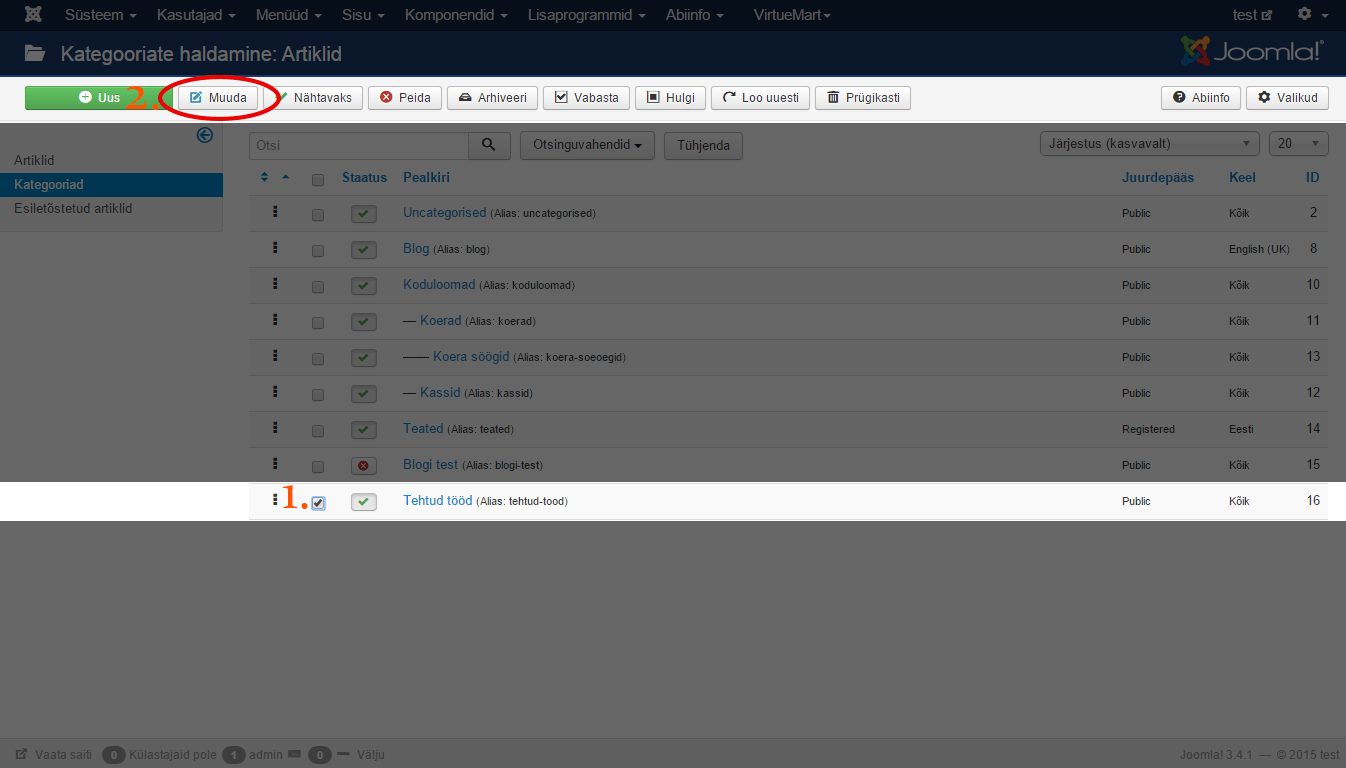This screenshot has height=768, width=1346.
Task: Click drag handle of Koduloomad row
Action: [x=275, y=284]
